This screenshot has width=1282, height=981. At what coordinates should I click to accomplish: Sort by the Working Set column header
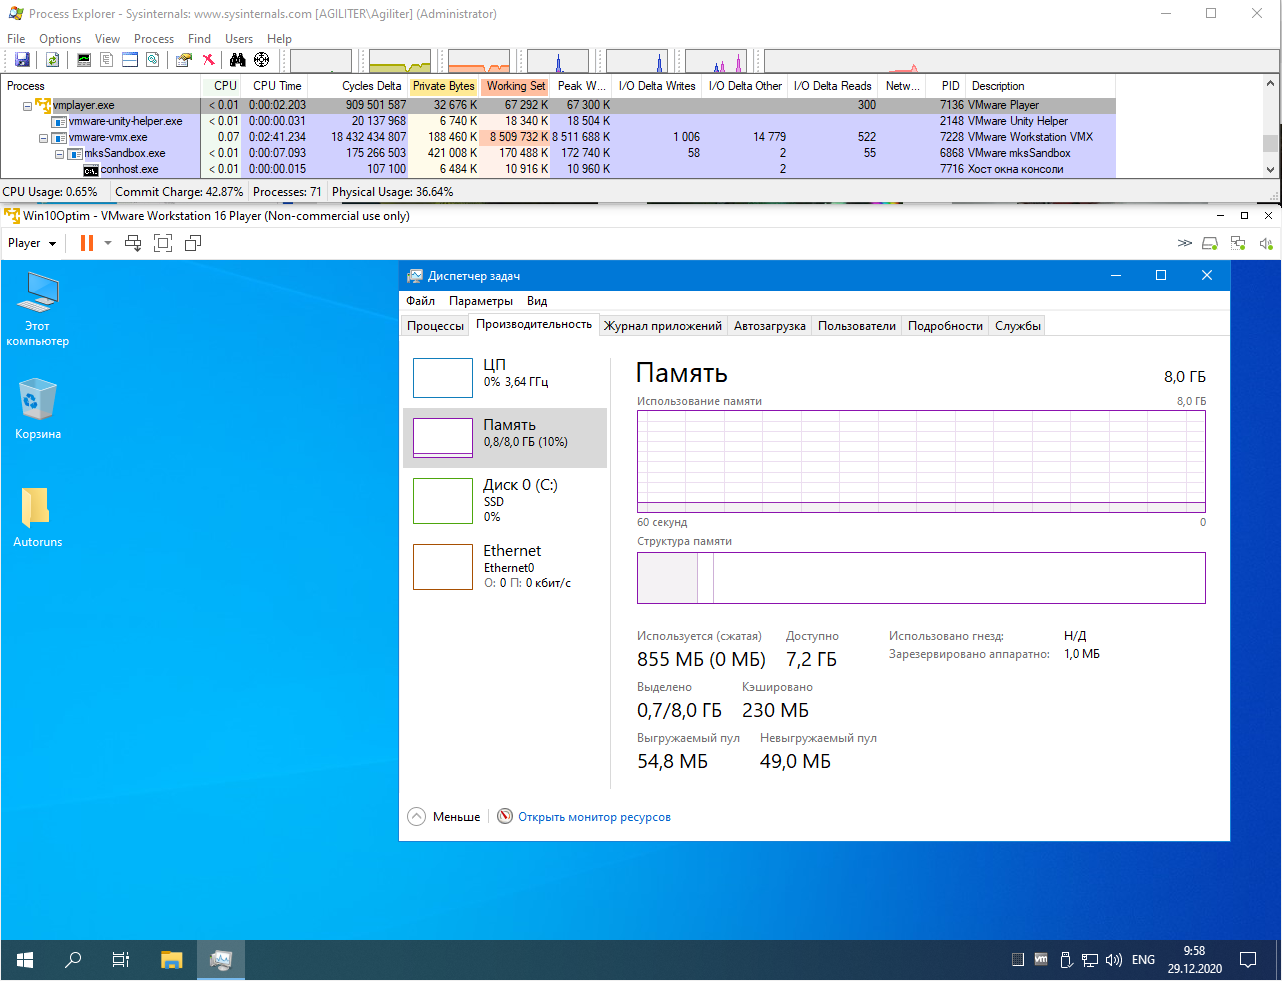point(515,86)
